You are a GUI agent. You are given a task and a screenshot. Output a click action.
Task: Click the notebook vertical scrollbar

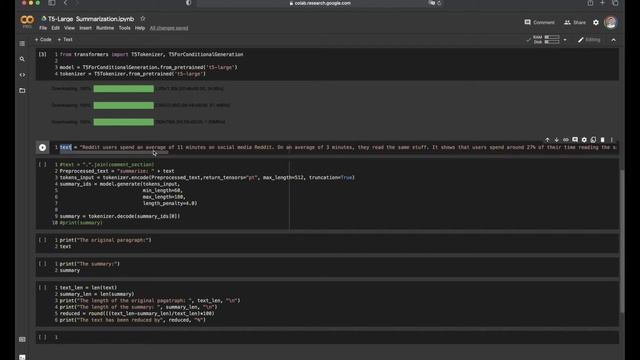pyautogui.click(x=622, y=241)
